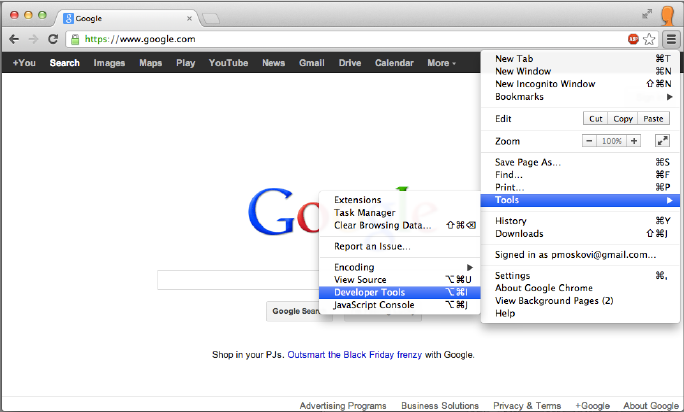The height and width of the screenshot is (412, 684).
Task: Close the Google tab
Action: pyautogui.click(x=189, y=18)
